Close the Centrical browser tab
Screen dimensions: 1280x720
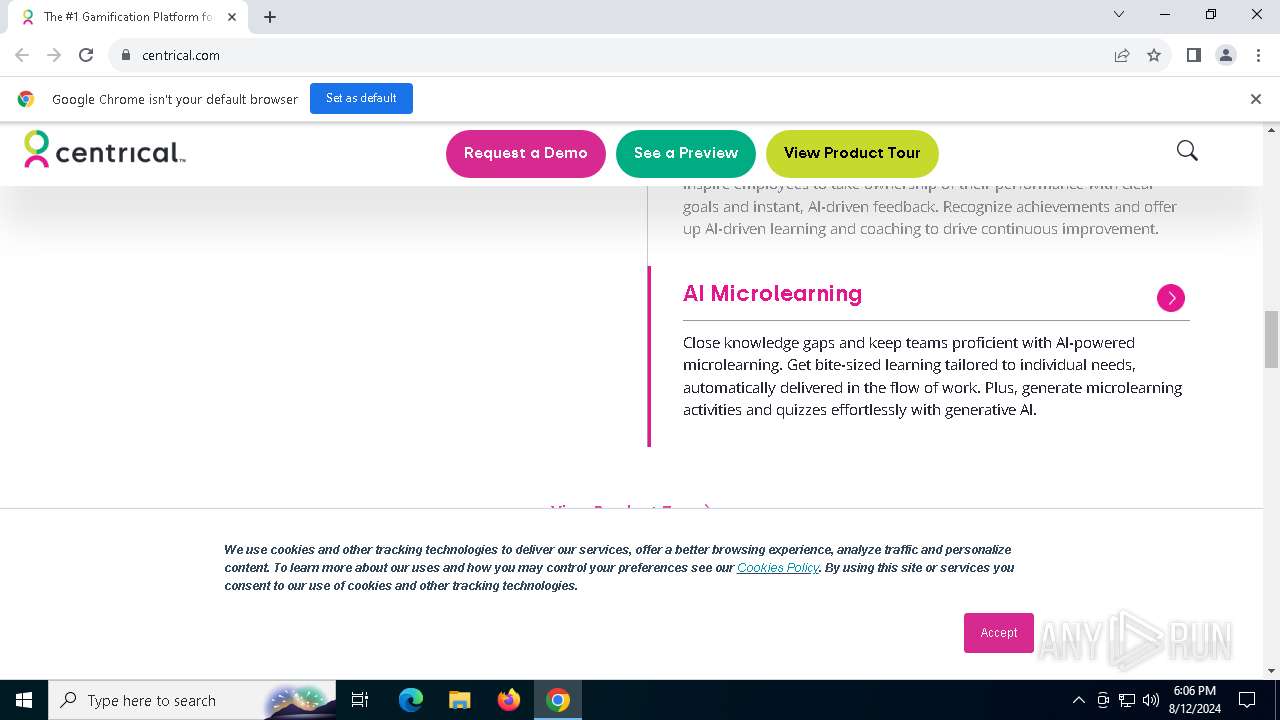(231, 16)
